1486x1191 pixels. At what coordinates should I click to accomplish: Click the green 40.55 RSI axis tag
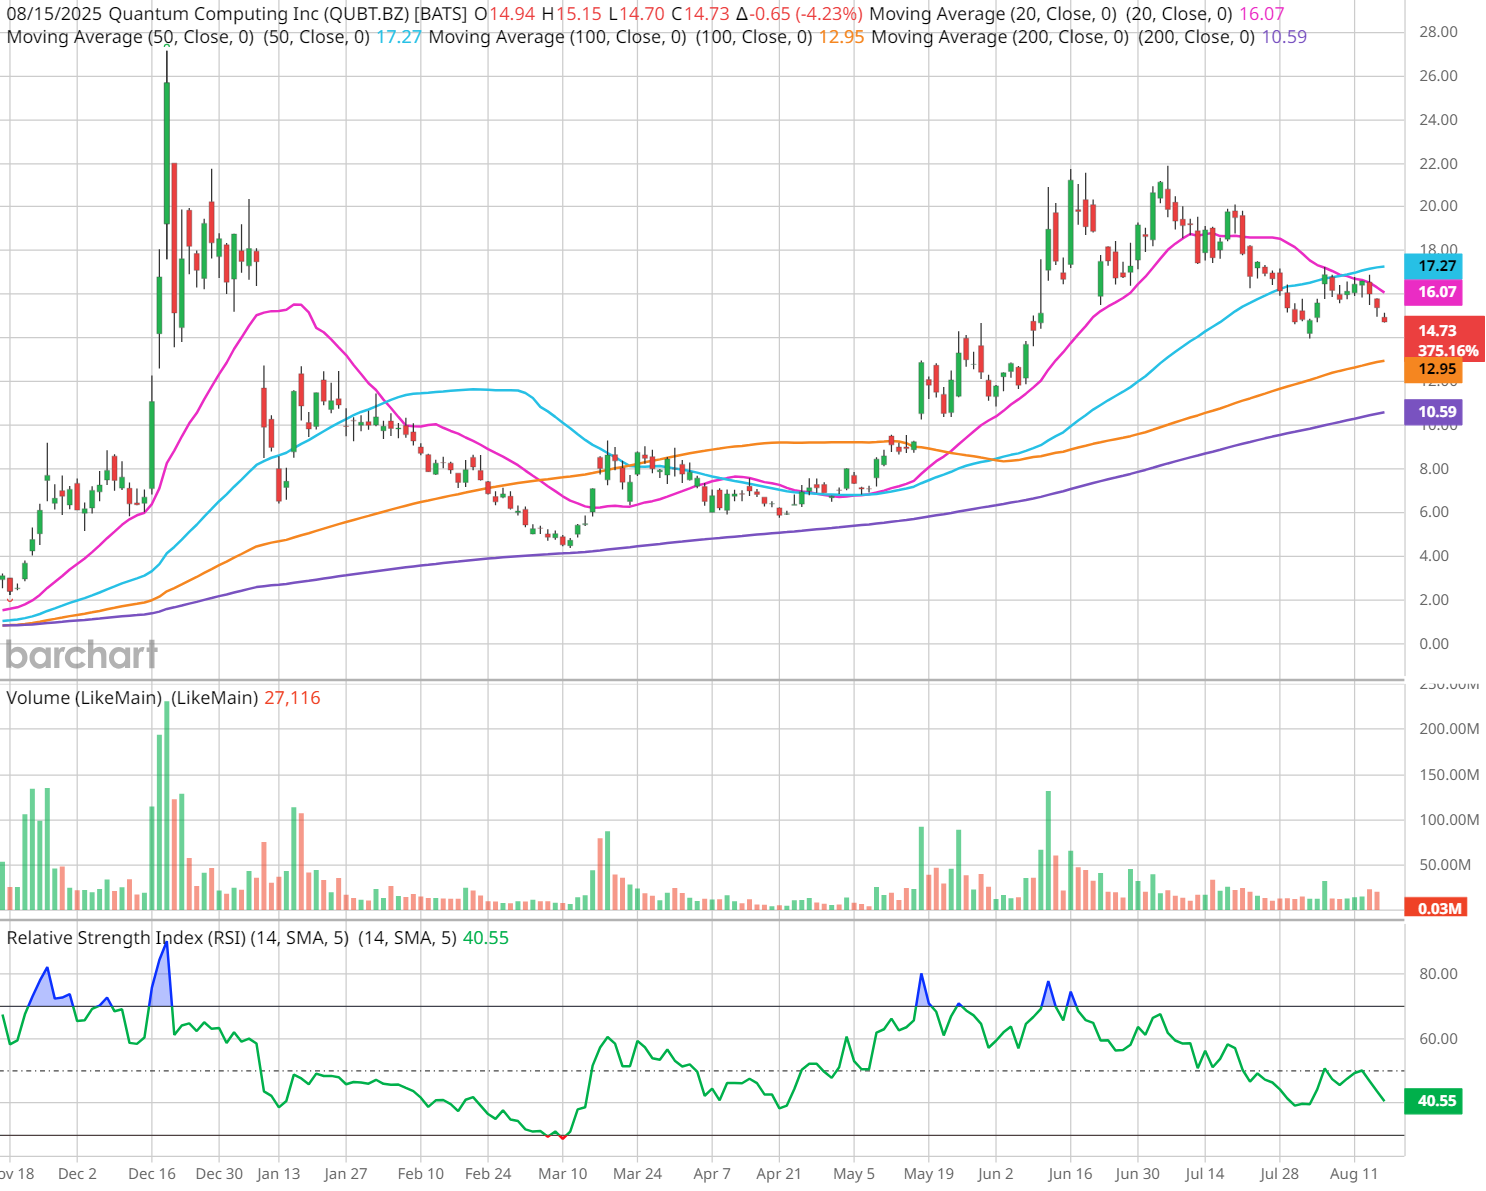[1434, 1101]
